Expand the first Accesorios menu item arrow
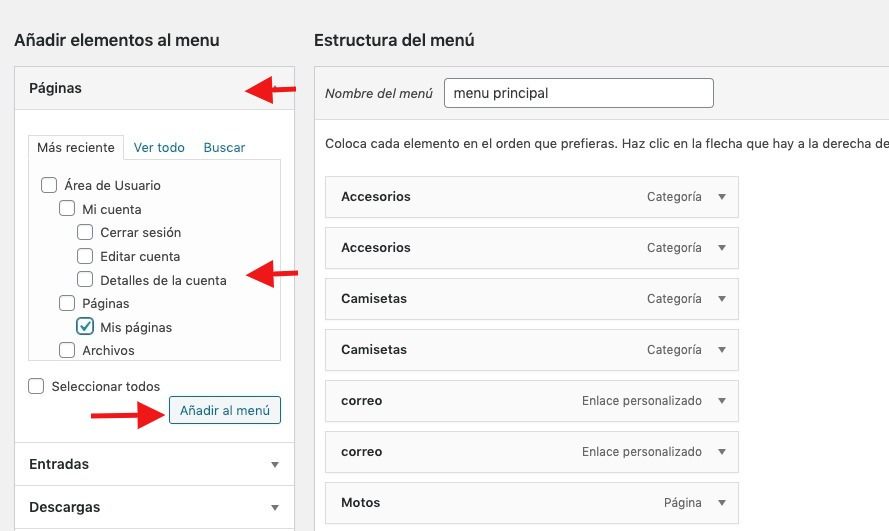Screen dimensions: 889x531 coord(722,197)
